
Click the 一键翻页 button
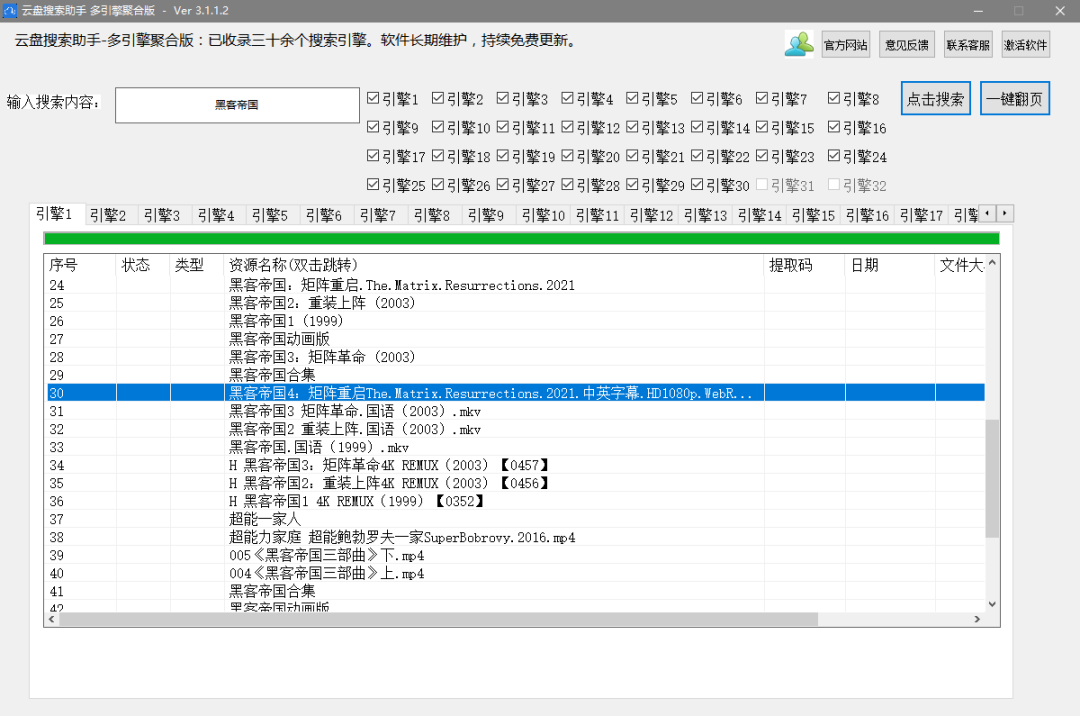[x=1015, y=98]
